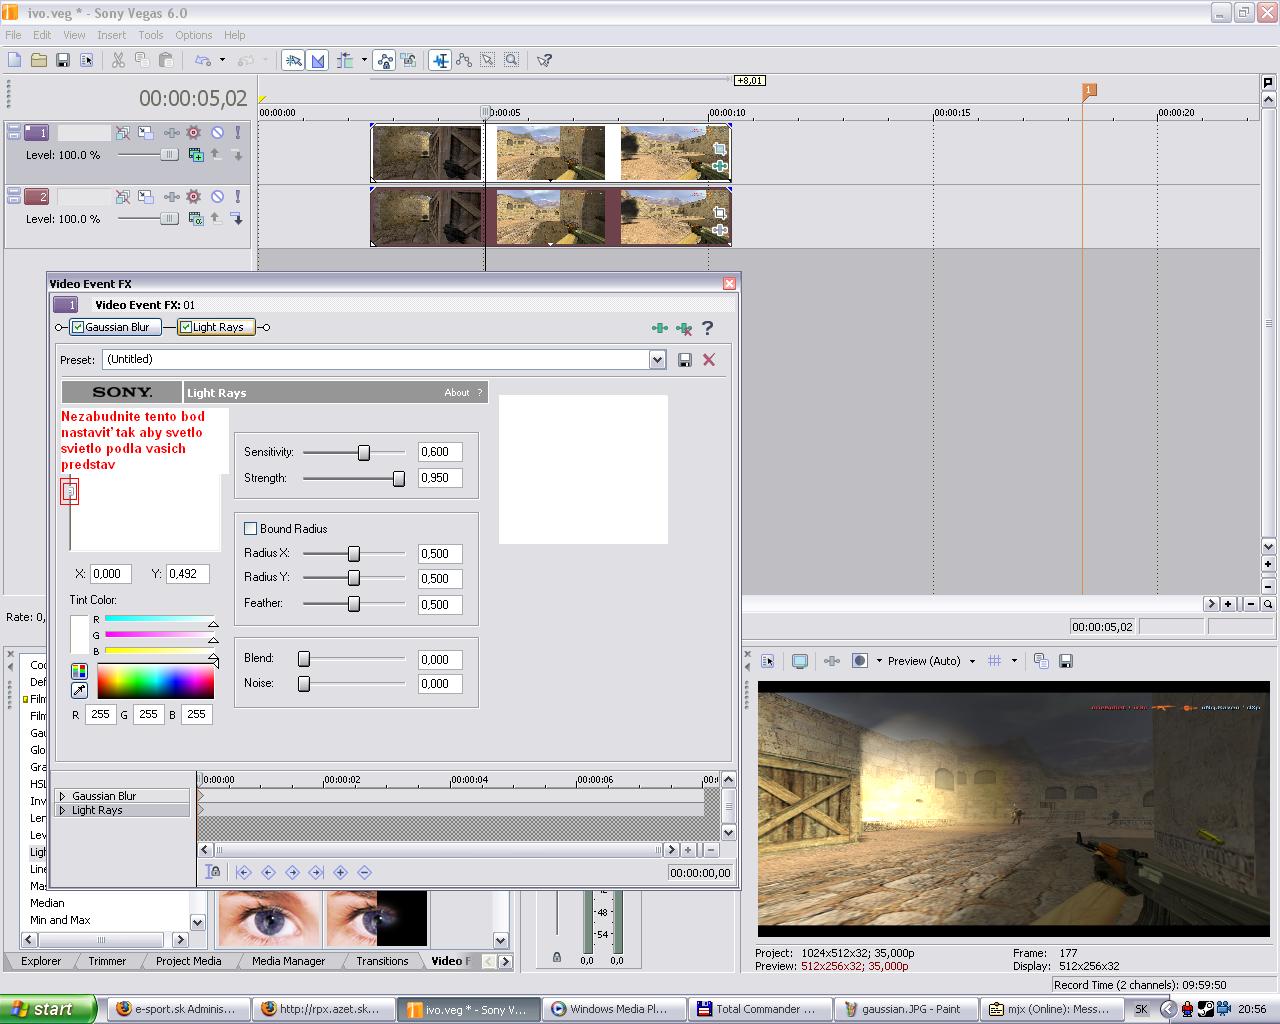Save preview snapshot to file
The image size is (1280, 1024).
click(1066, 661)
